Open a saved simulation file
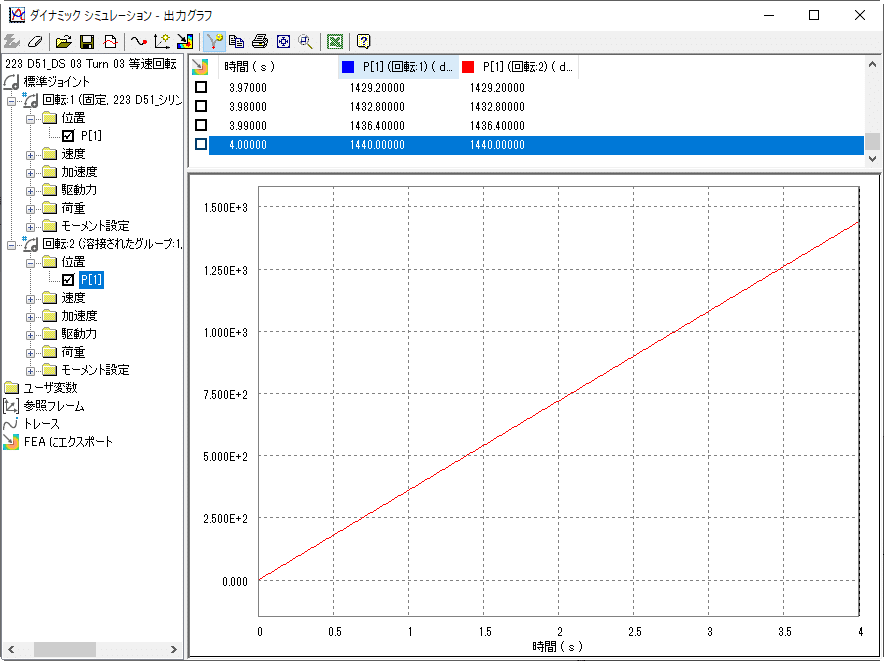The width and height of the screenshot is (884, 661). [x=63, y=42]
